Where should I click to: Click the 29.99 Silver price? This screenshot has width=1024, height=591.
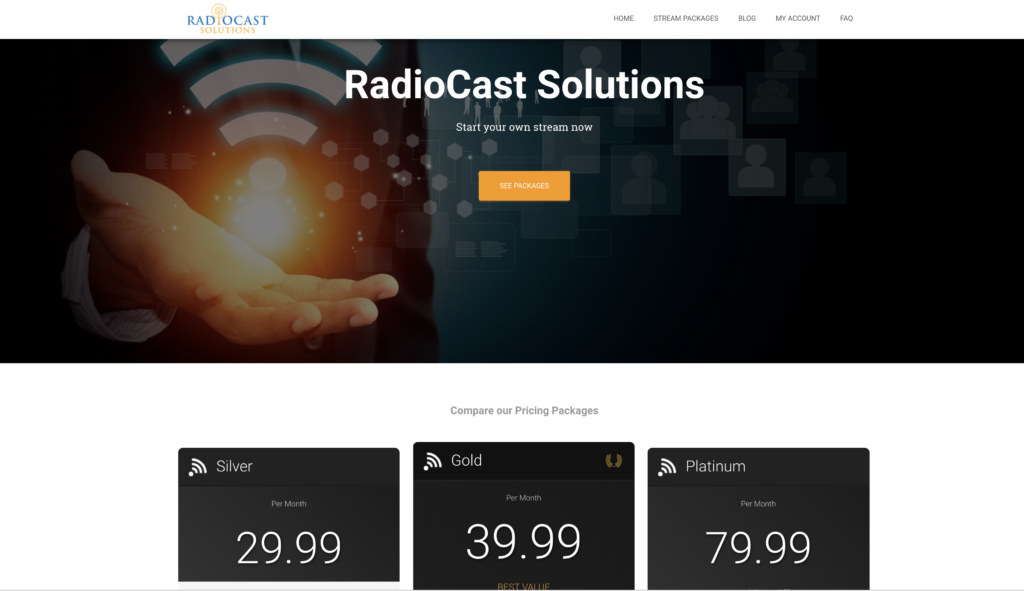(289, 547)
